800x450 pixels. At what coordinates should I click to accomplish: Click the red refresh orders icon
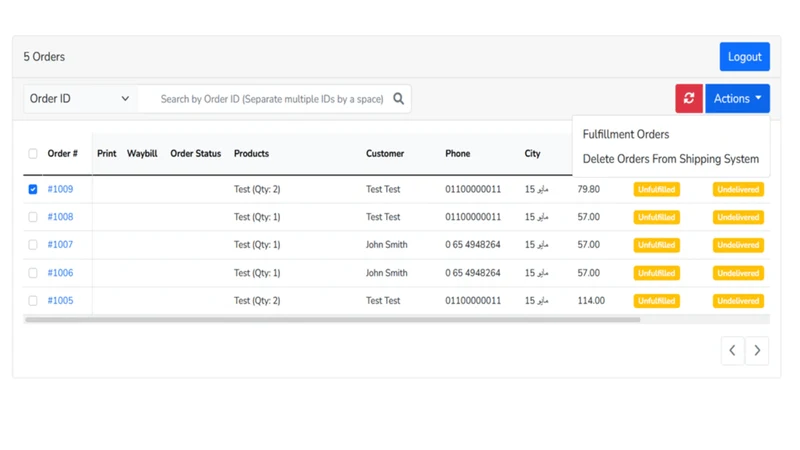(x=689, y=98)
